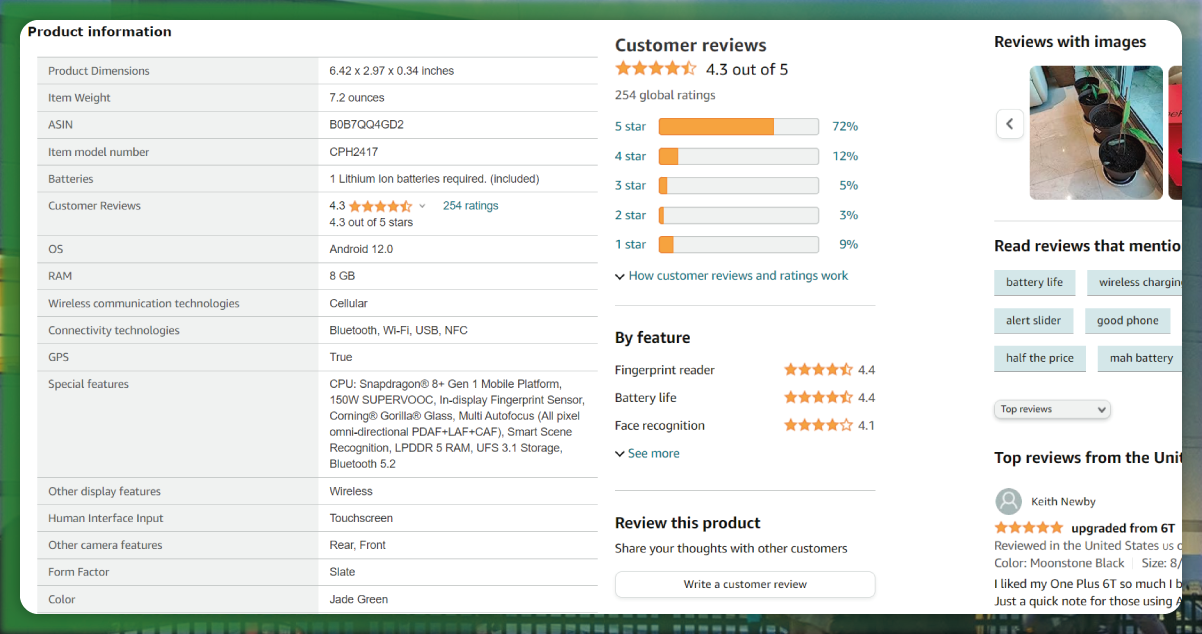Click the 5 star histogram bar
Screen dimensions: 1202x634
[x=739, y=127]
